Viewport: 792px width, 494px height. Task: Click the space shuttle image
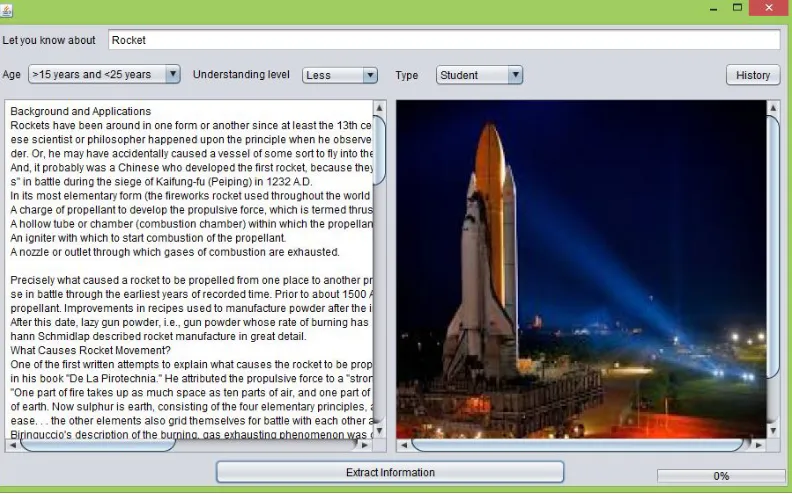pos(581,269)
